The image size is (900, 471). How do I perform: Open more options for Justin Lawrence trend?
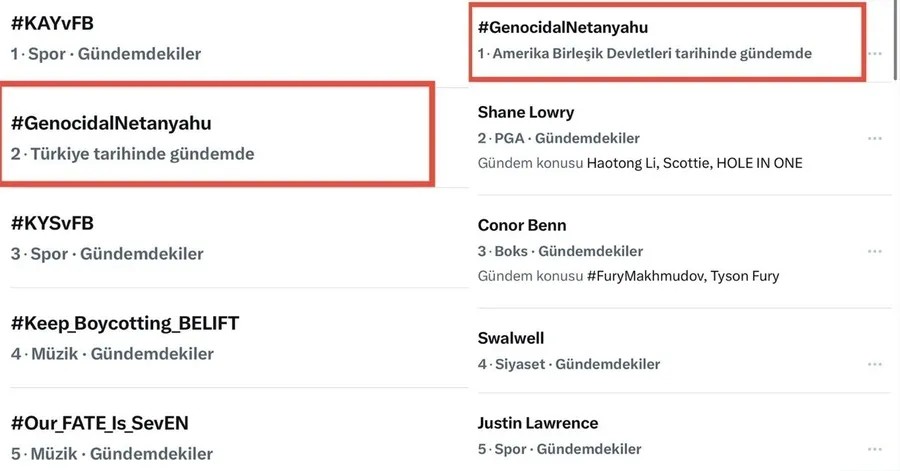(x=875, y=449)
